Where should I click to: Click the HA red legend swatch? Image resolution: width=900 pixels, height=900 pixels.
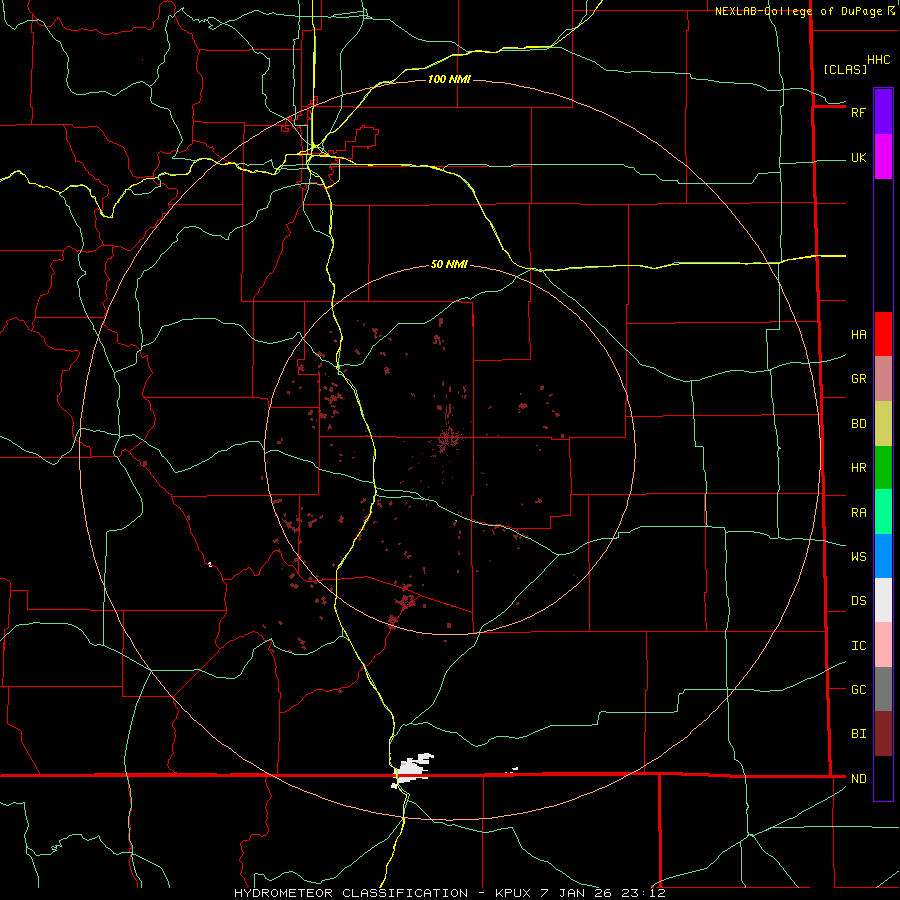click(x=883, y=334)
